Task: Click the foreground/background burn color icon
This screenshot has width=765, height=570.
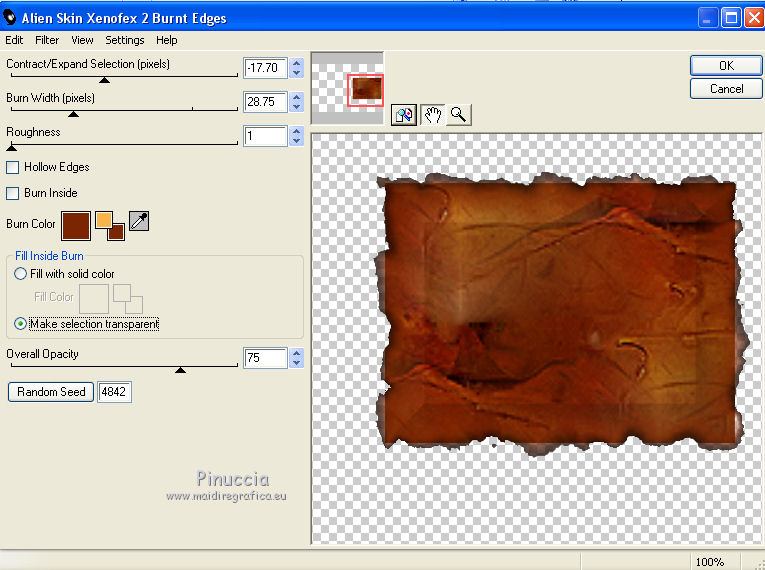Action: (x=109, y=225)
